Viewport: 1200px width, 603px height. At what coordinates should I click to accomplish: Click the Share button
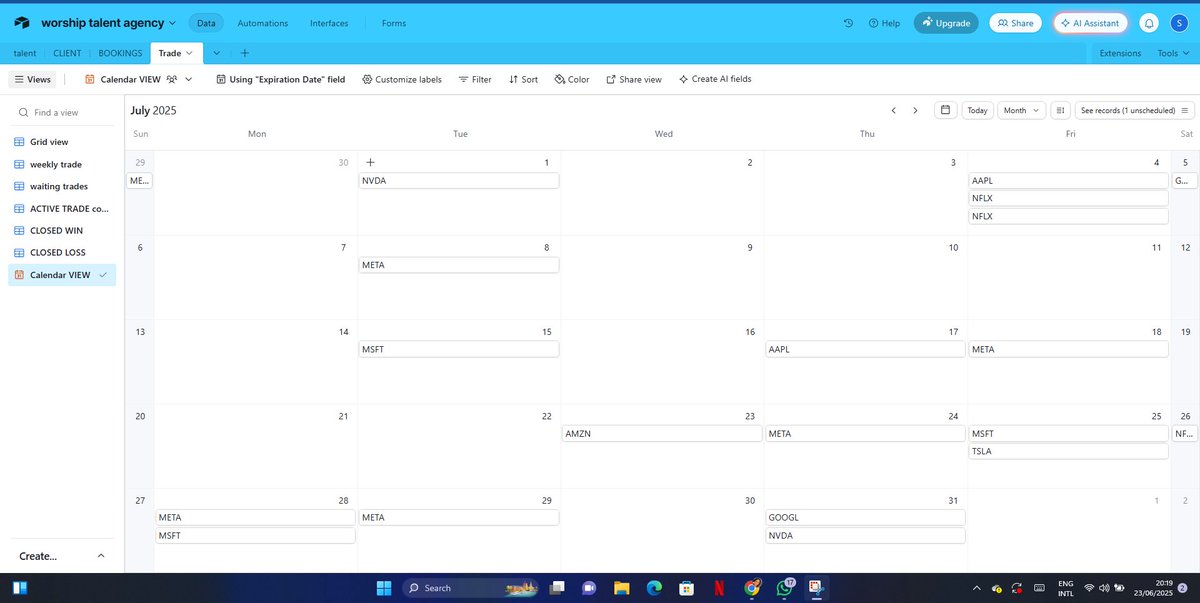coord(1015,23)
